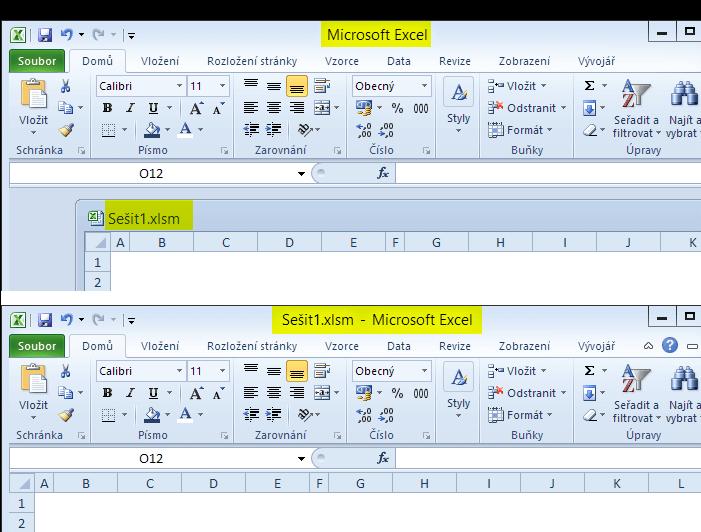Click Vložit paste button in top window
The image size is (701, 532).
[x=34, y=107]
